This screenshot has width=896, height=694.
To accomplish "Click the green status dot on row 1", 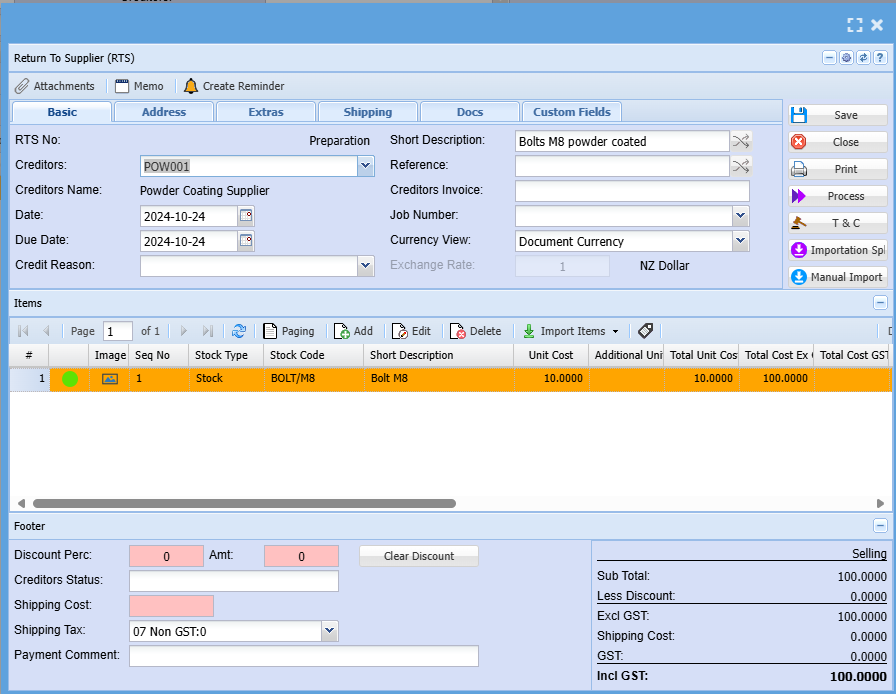I will (x=70, y=379).
